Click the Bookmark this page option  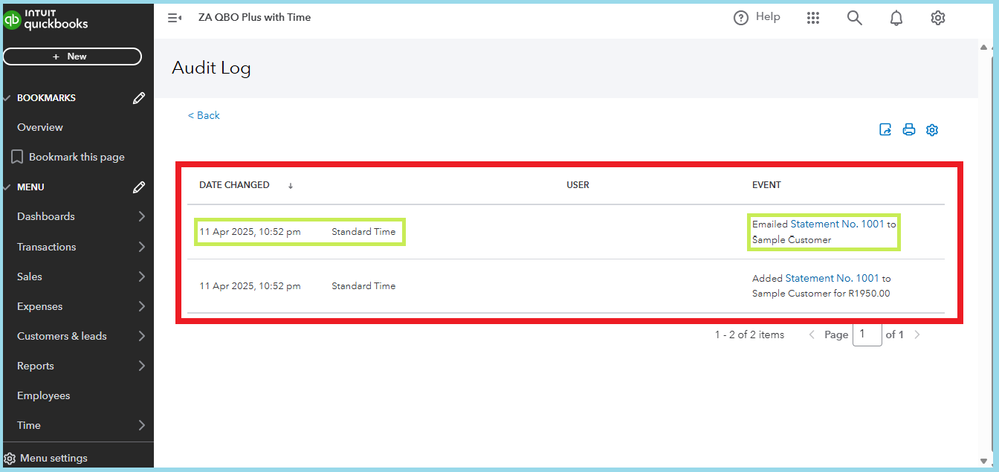pyautogui.click(x=68, y=157)
